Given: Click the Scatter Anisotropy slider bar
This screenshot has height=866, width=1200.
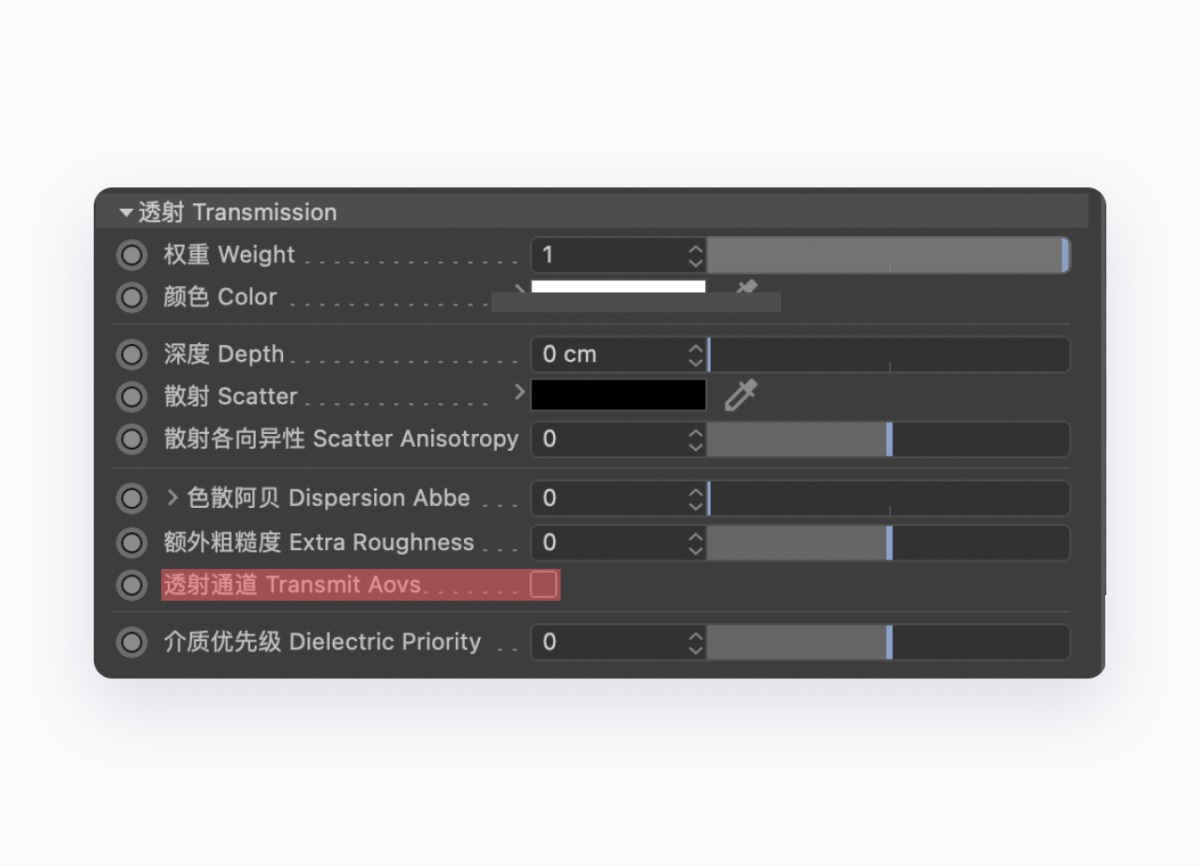Looking at the screenshot, I should coord(888,439).
